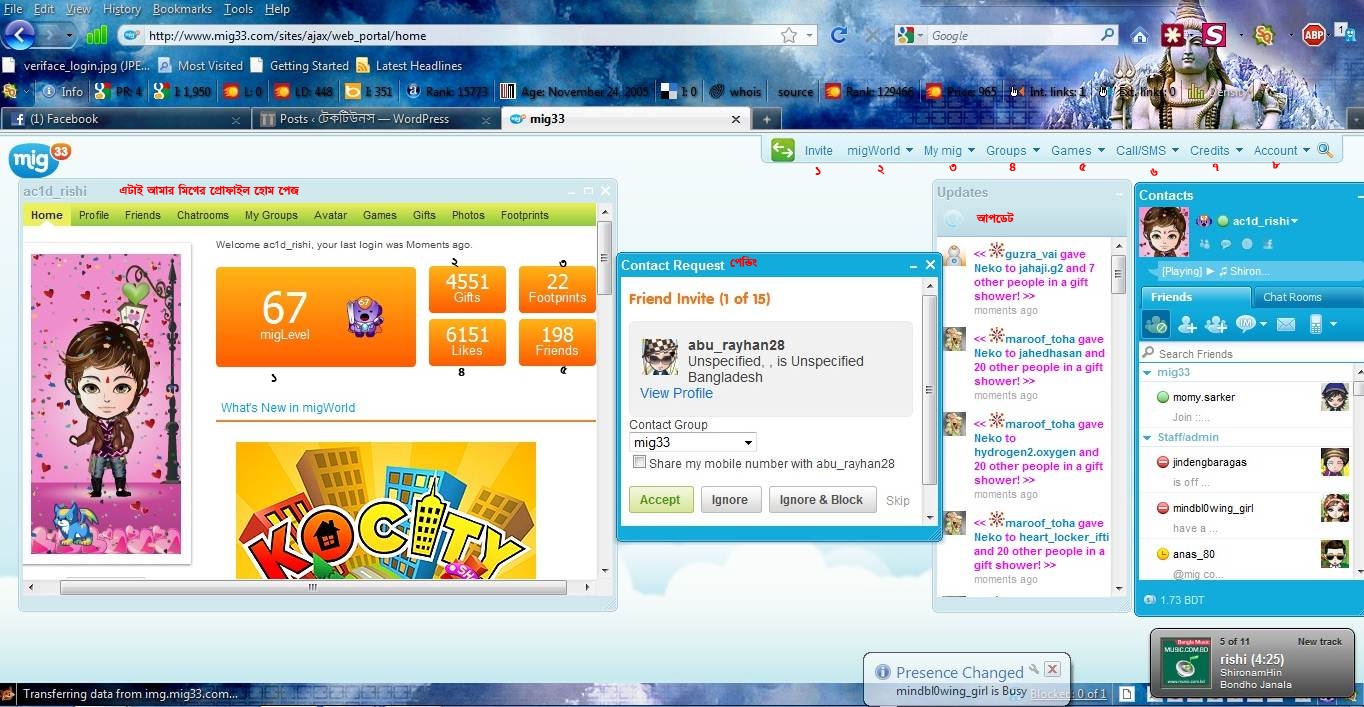1364x707 pixels.
Task: Accept the friend invite from abu_rayhan28
Action: [x=660, y=499]
